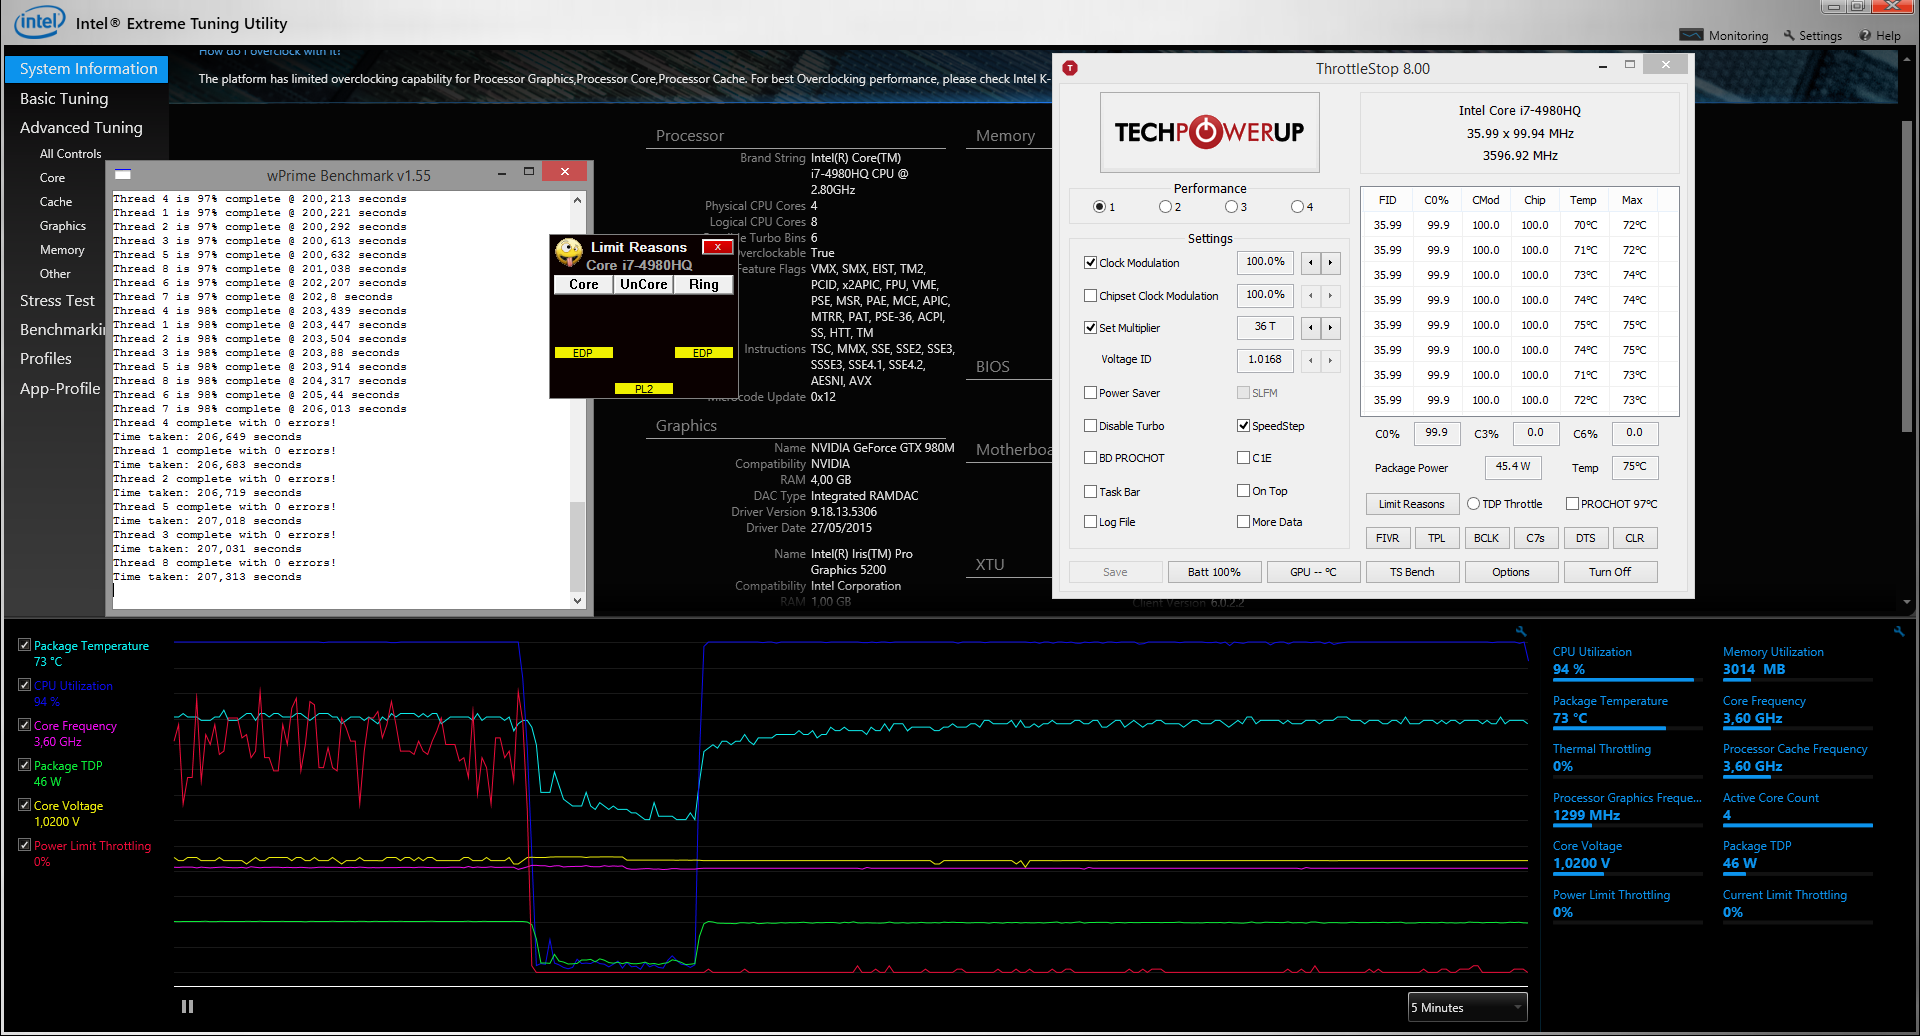The image size is (1920, 1036).
Task: Open the Monitoring icon in top bar
Action: click(x=1691, y=35)
